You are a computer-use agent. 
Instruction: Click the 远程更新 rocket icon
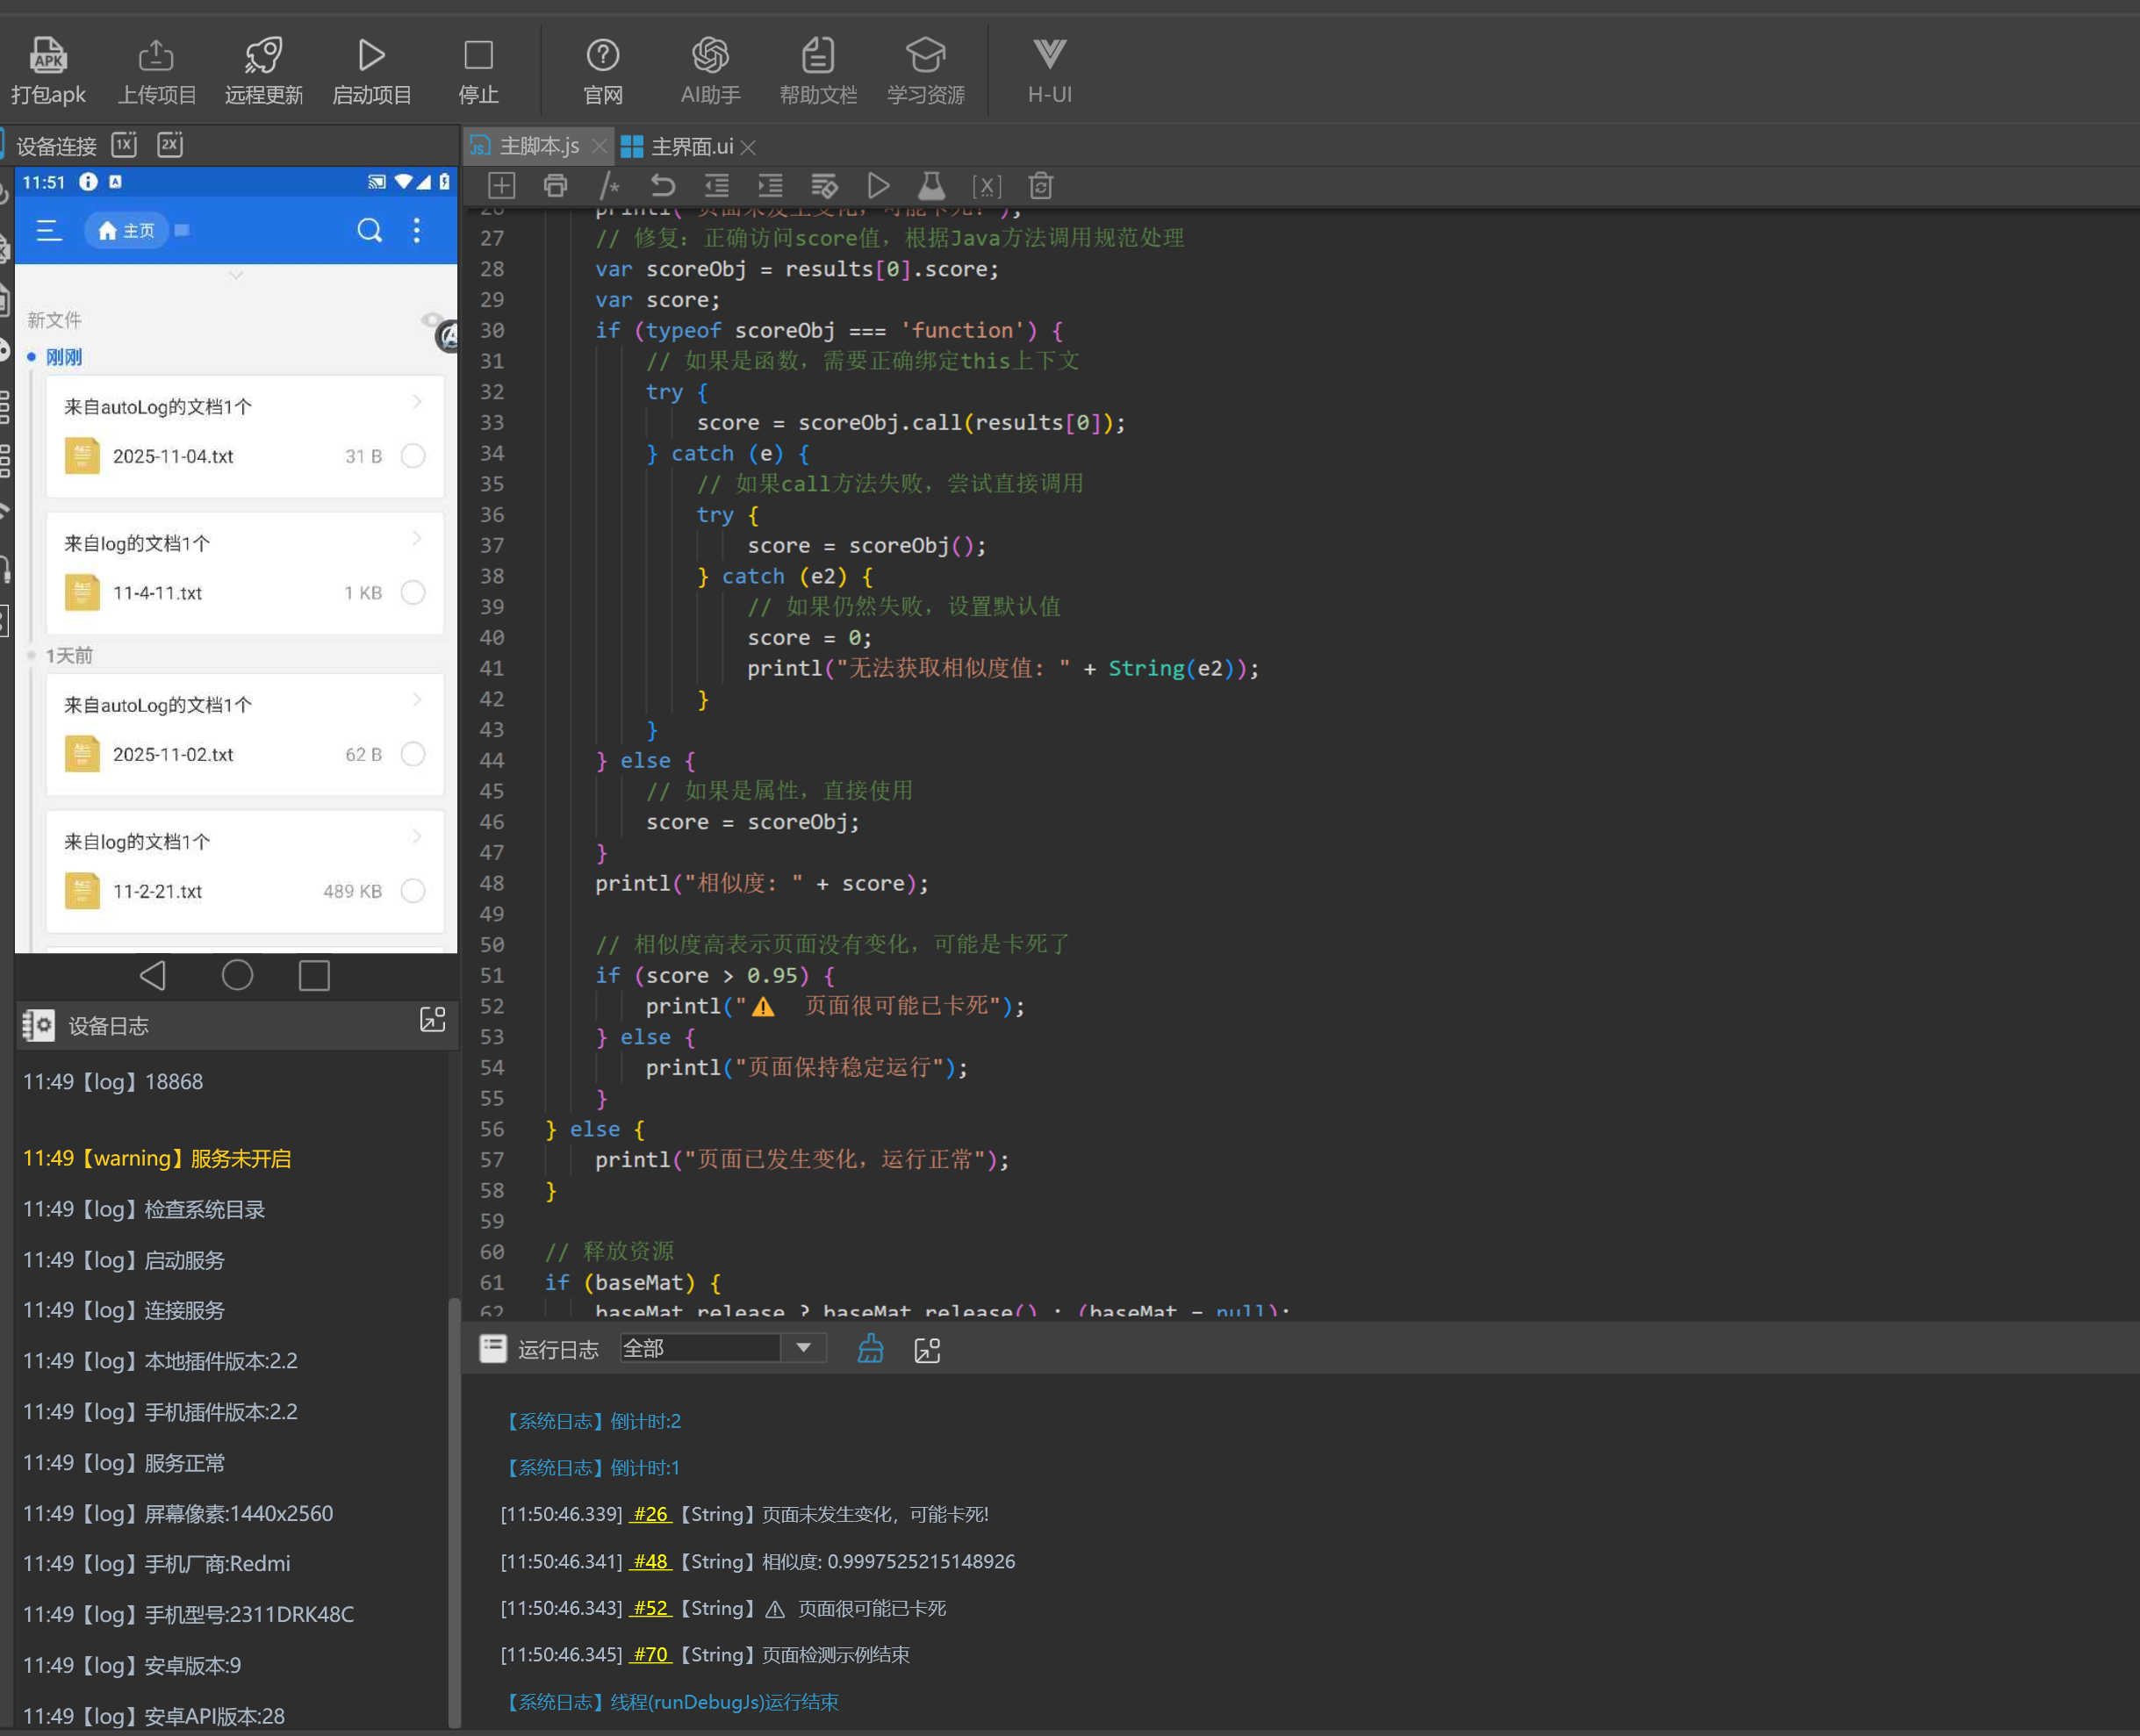point(263,55)
